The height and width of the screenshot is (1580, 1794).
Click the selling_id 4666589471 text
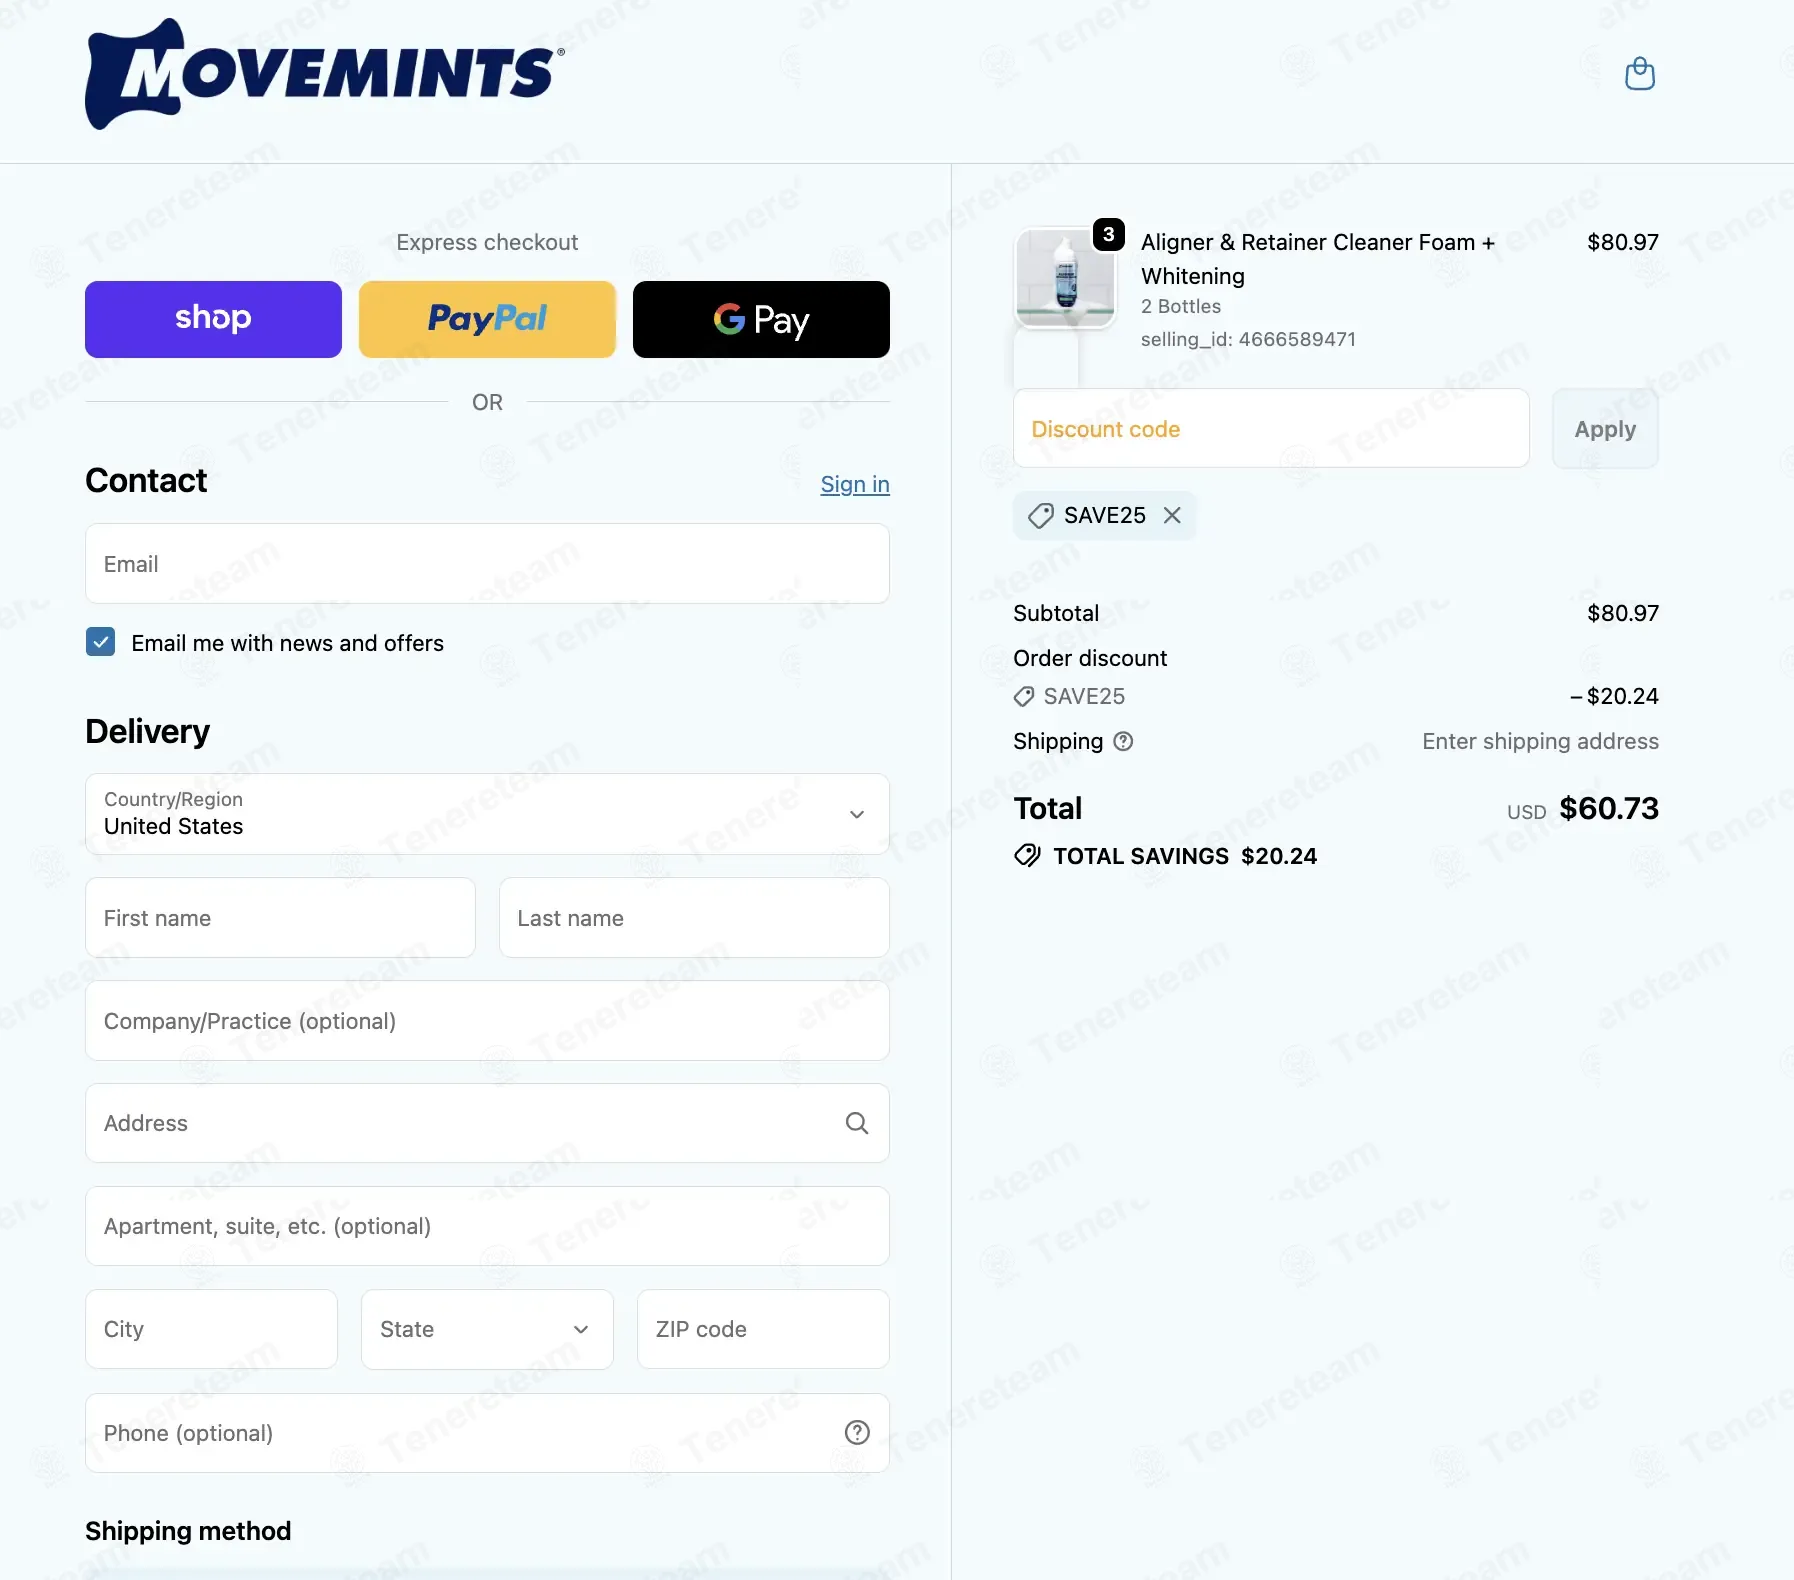tap(1248, 339)
